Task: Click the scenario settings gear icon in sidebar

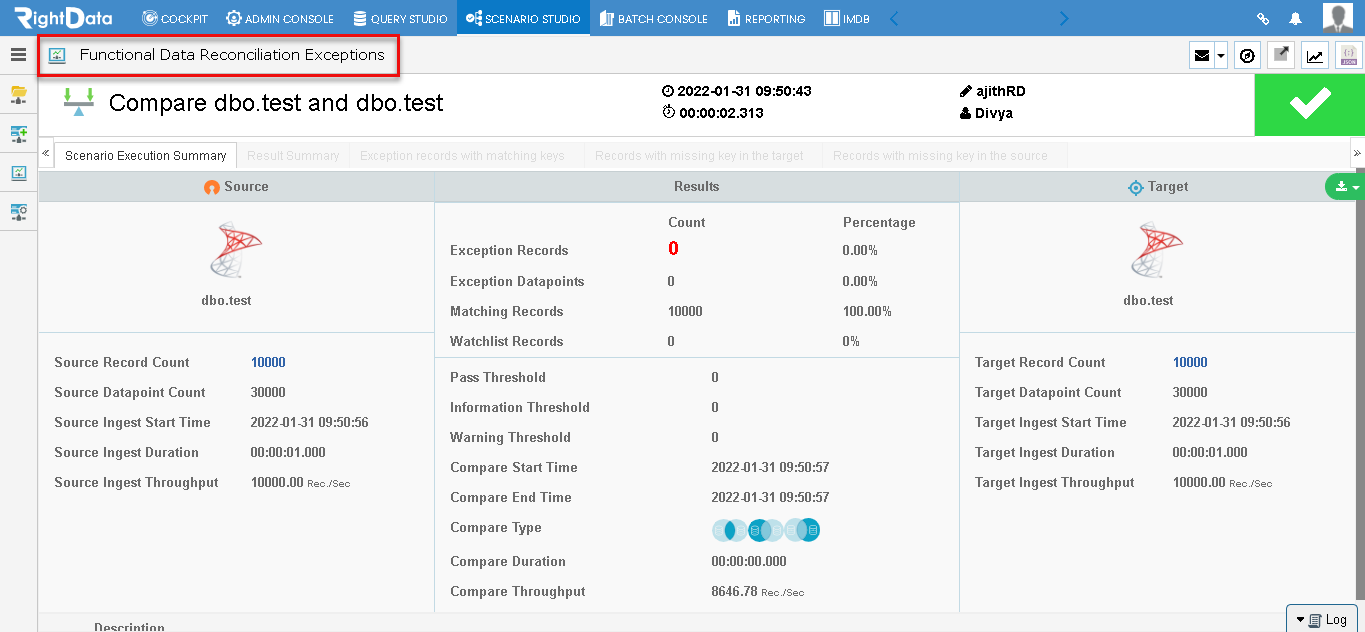Action: (x=18, y=212)
